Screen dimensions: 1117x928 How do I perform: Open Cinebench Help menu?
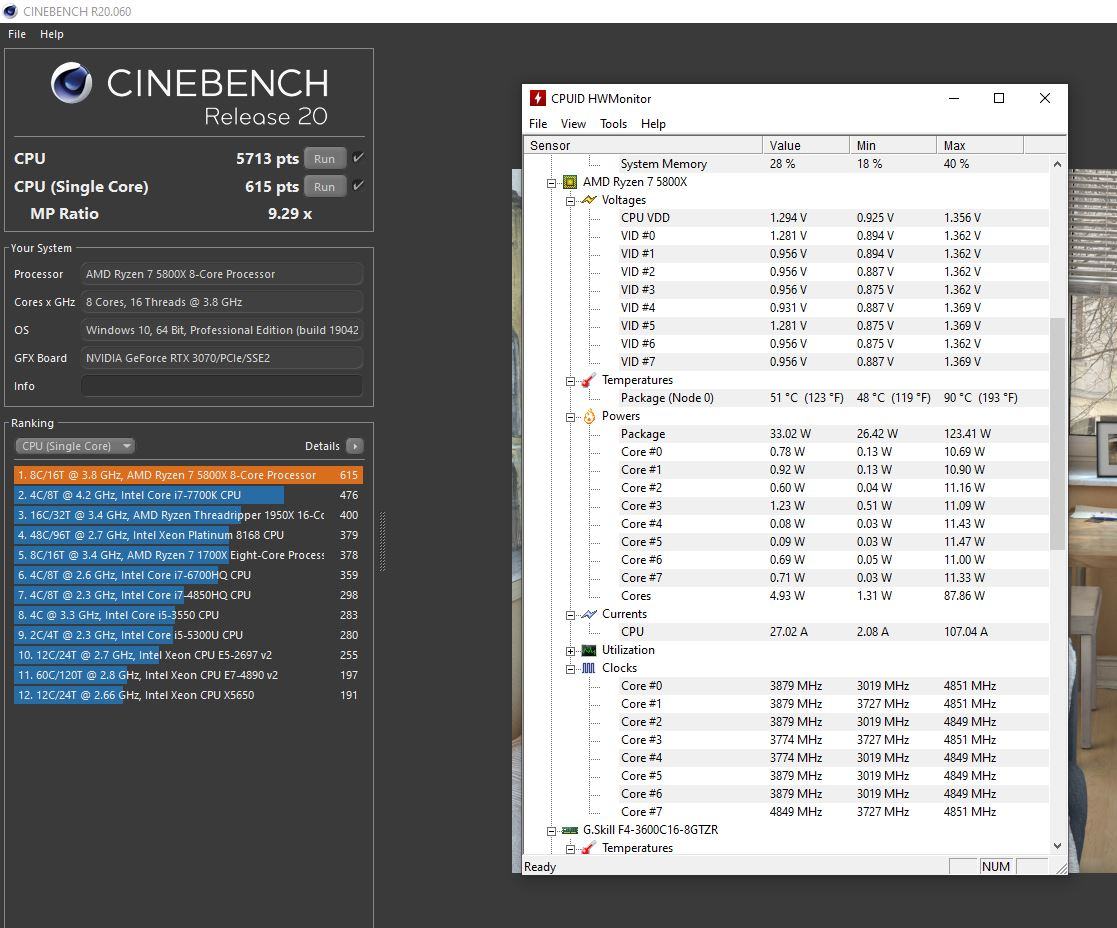[x=51, y=33]
